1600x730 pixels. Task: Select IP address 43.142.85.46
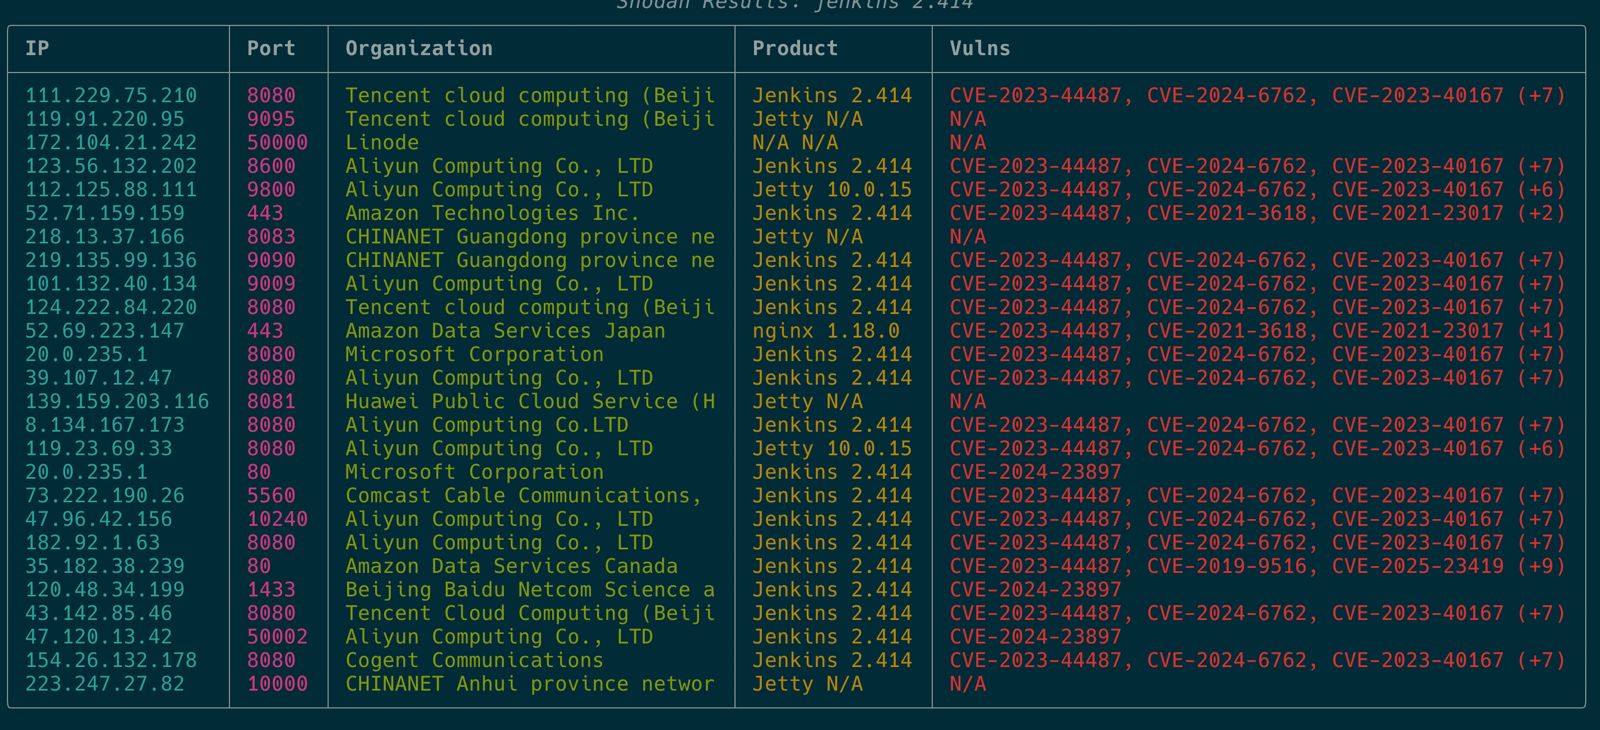pos(99,613)
